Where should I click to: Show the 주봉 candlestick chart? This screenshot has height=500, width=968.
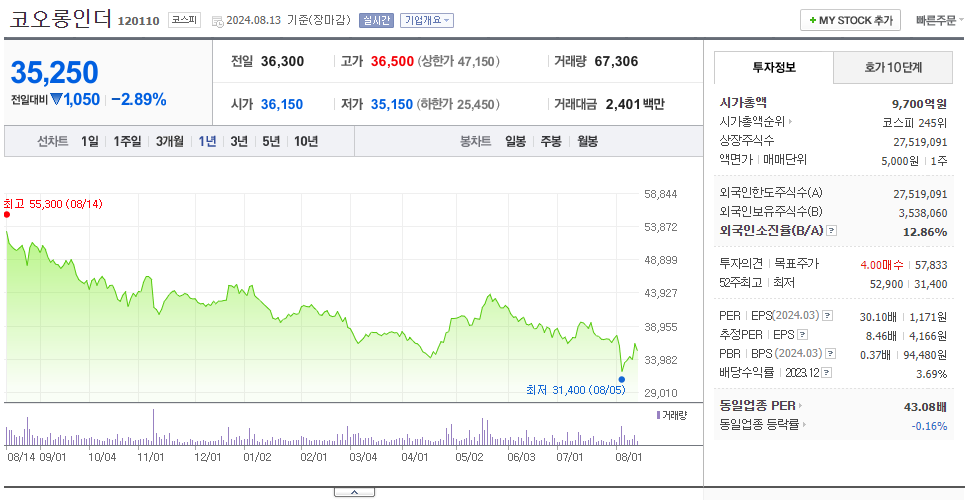coord(551,141)
